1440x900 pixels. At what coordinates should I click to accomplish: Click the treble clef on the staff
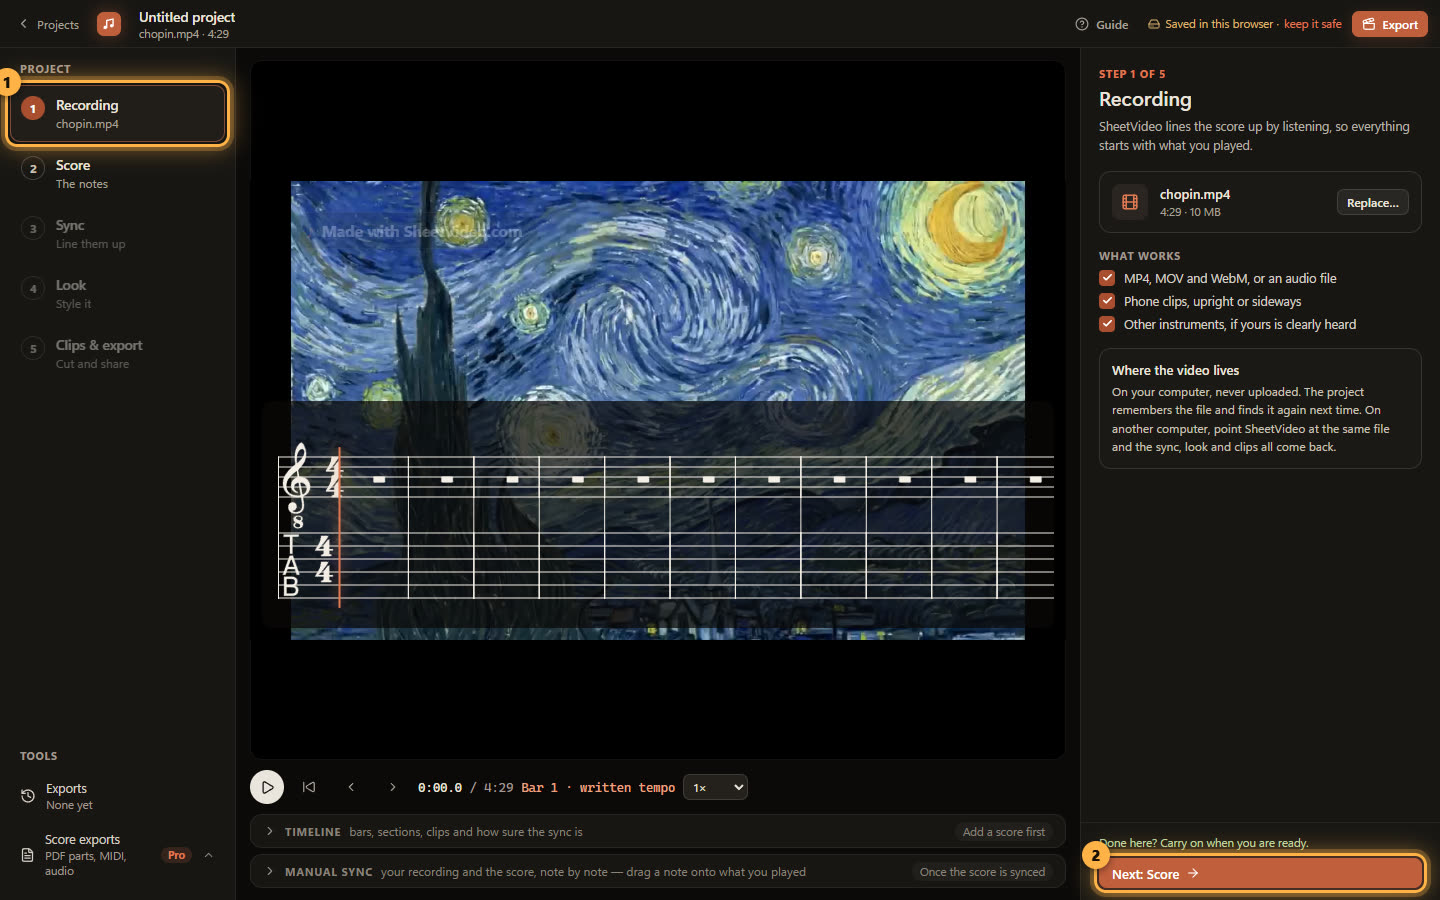point(297,487)
